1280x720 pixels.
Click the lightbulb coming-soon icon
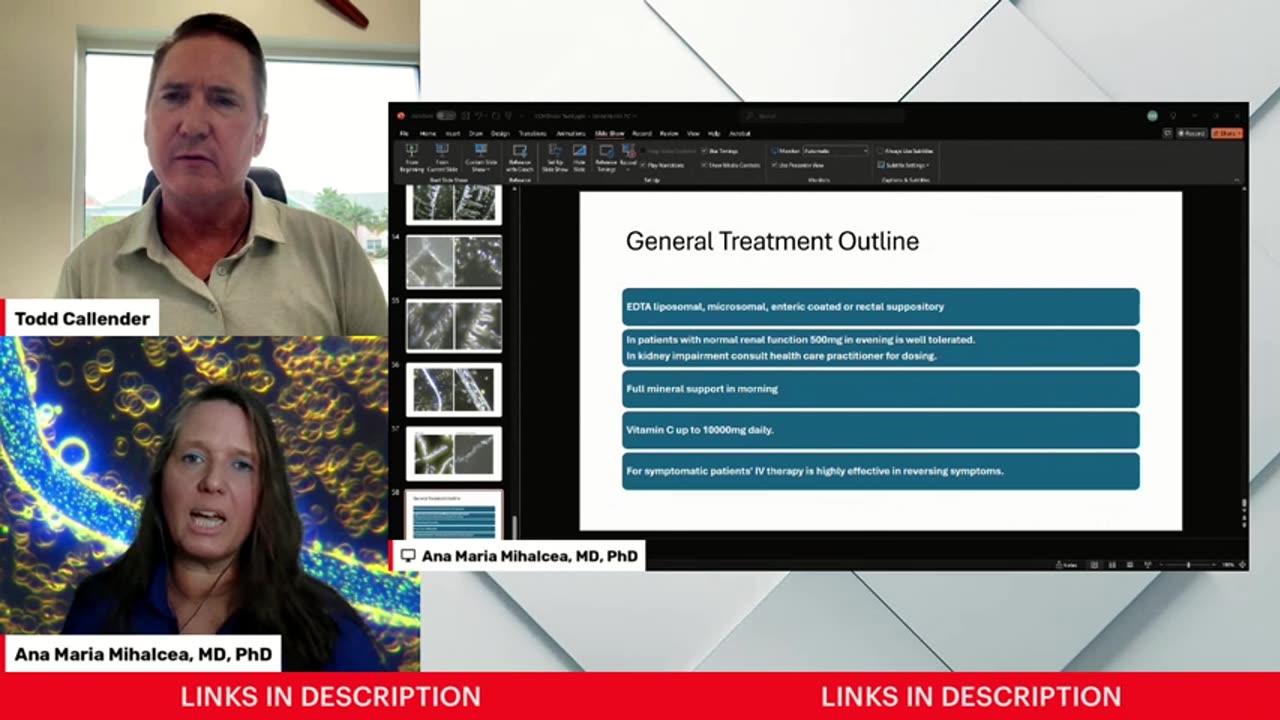[1173, 116]
